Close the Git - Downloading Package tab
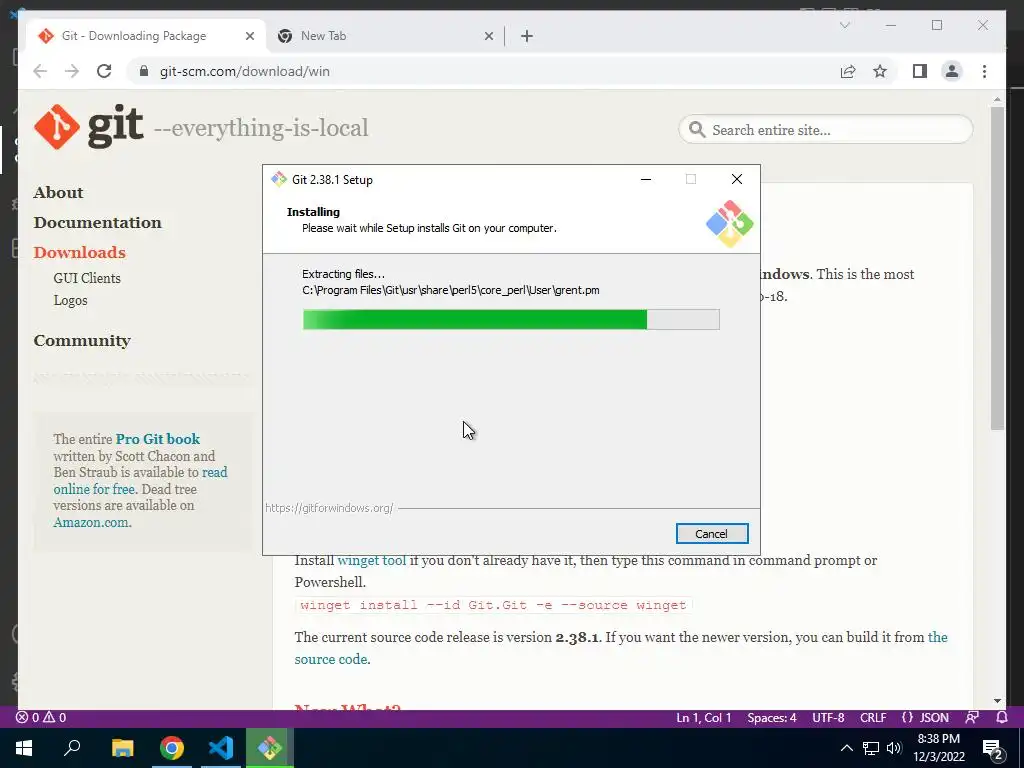This screenshot has height=768, width=1024. [249, 36]
